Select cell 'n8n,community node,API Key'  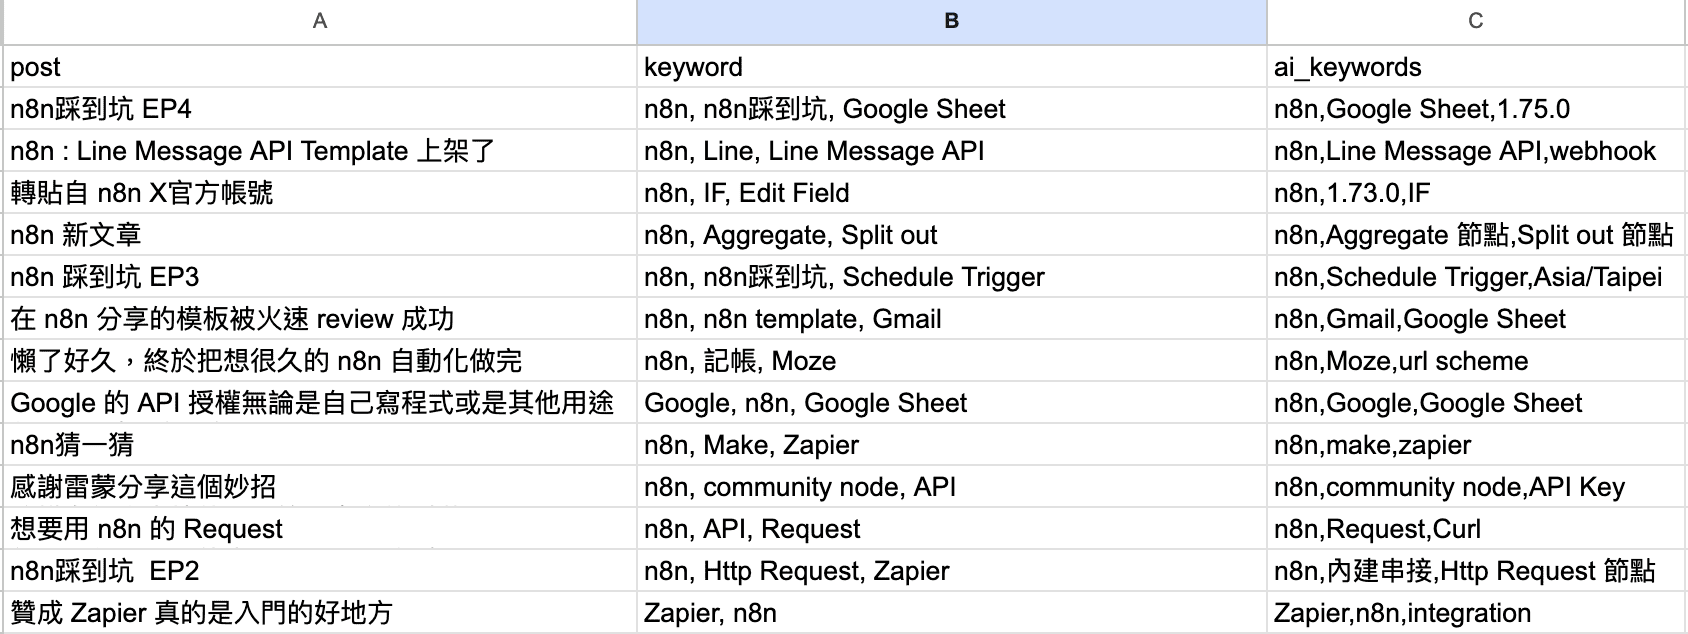(x=1475, y=487)
